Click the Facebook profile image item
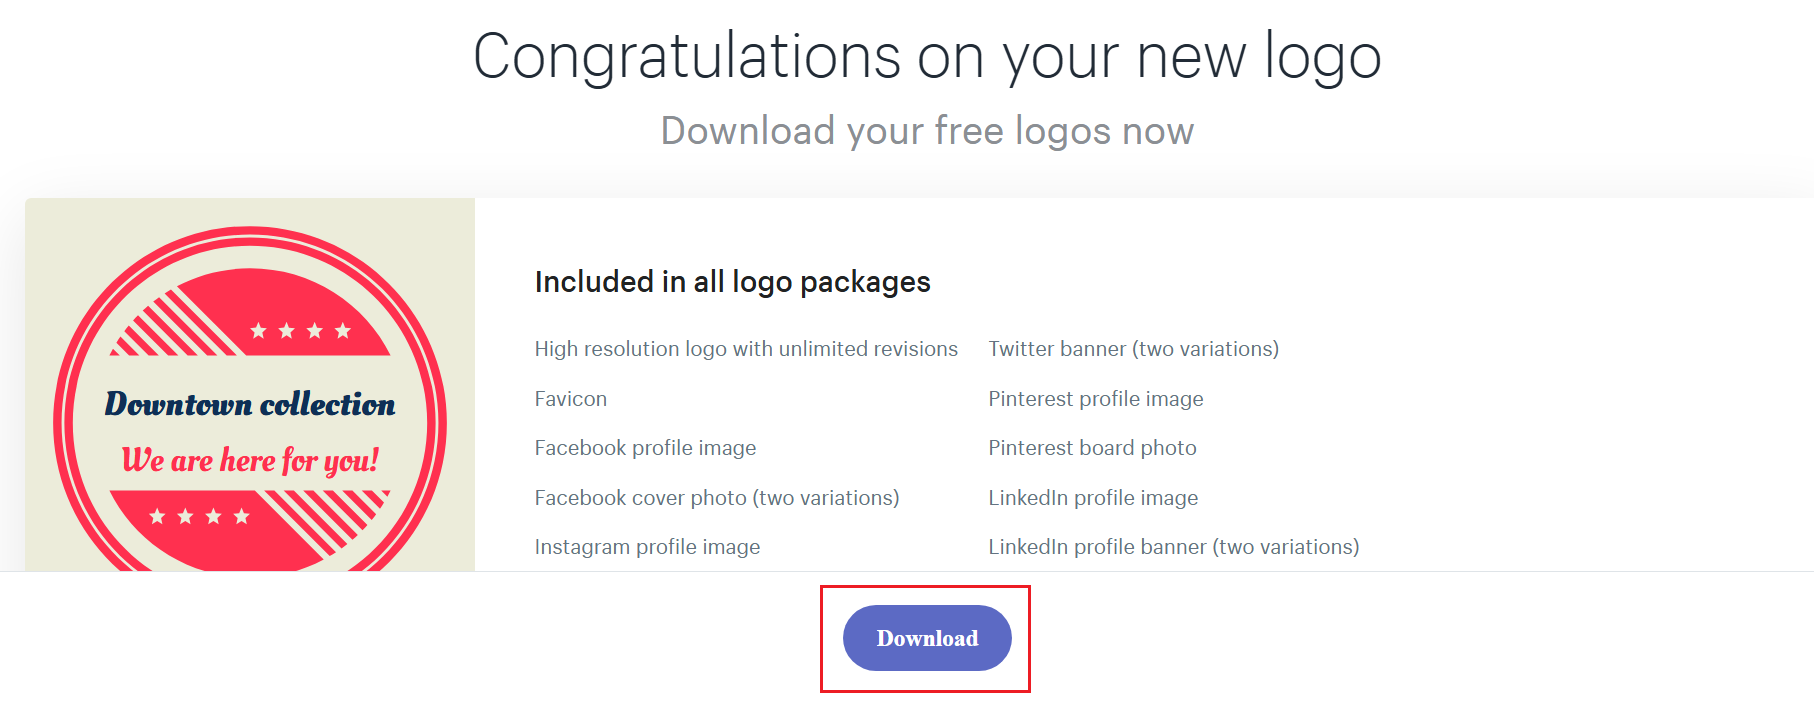 (x=645, y=448)
